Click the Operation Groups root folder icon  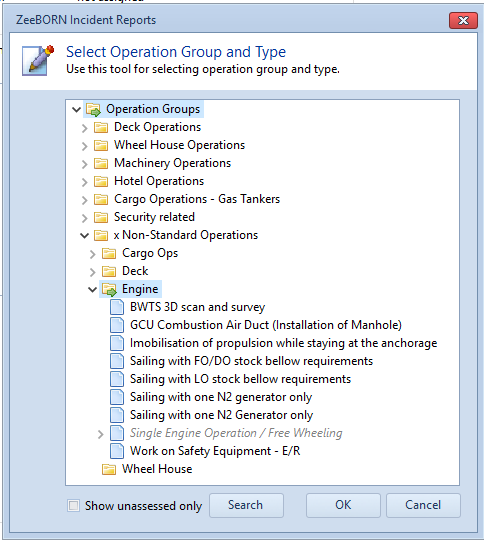coord(93,110)
